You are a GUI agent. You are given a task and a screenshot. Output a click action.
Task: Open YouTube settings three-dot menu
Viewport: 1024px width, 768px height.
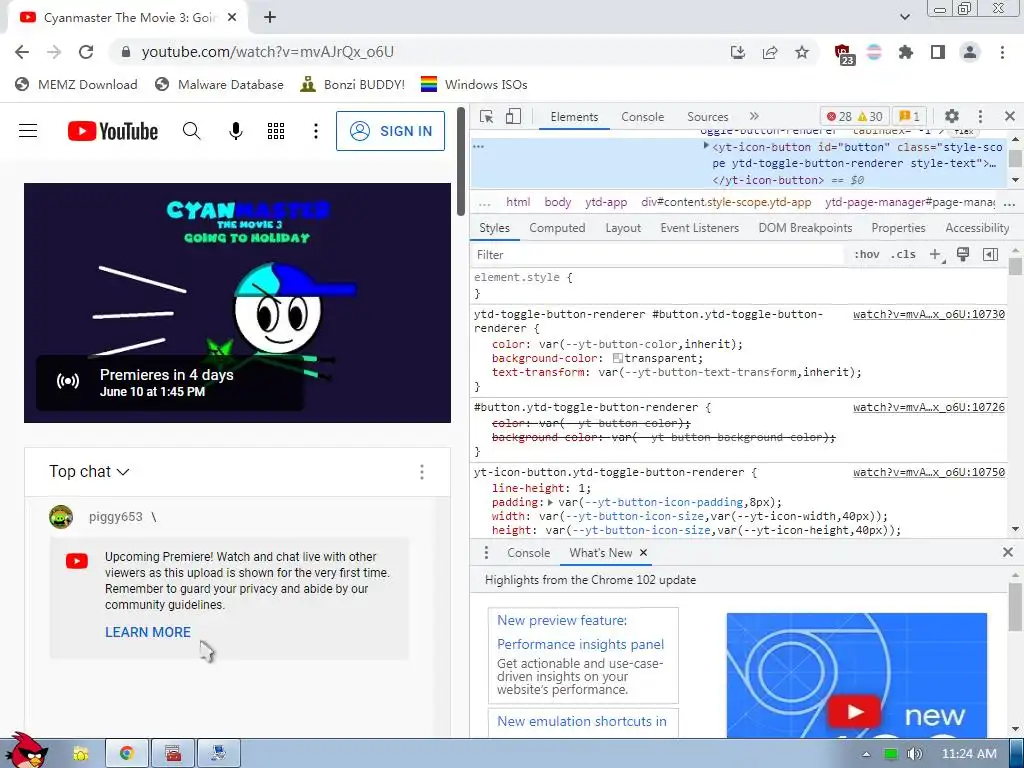tap(316, 131)
